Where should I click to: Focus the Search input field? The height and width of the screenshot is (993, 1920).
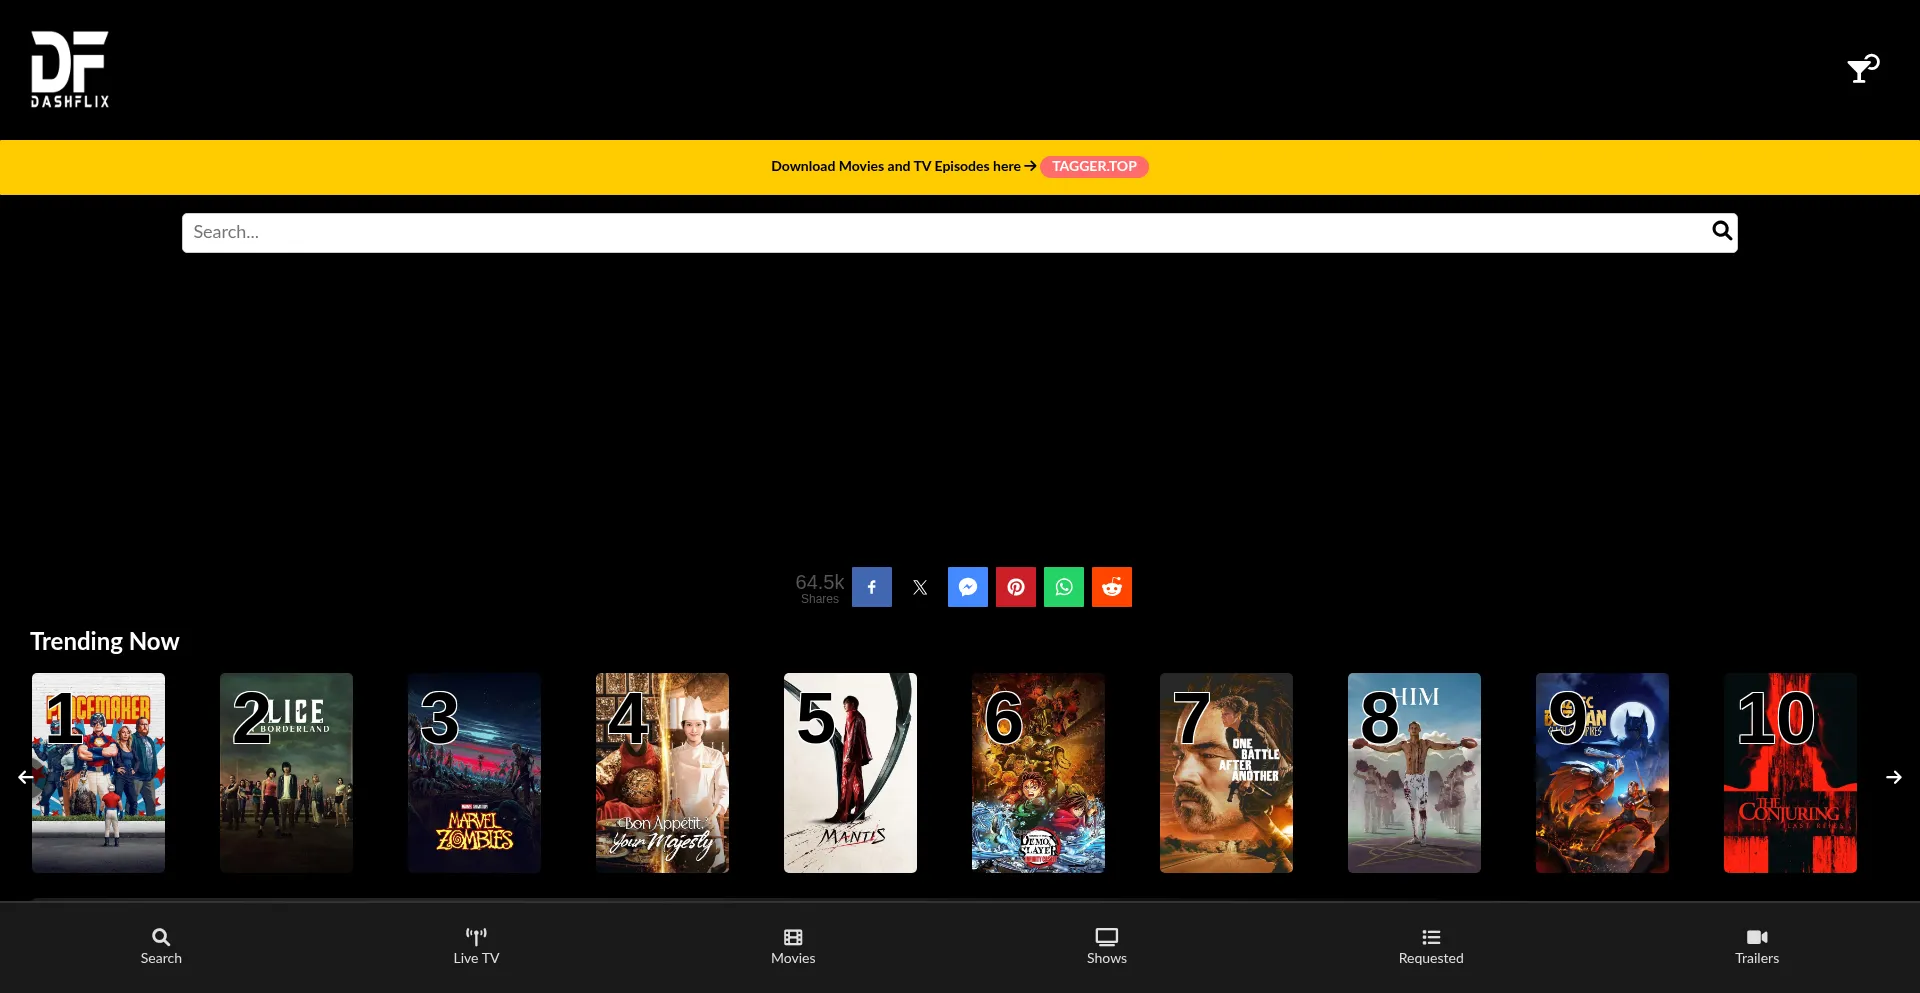tap(940, 232)
